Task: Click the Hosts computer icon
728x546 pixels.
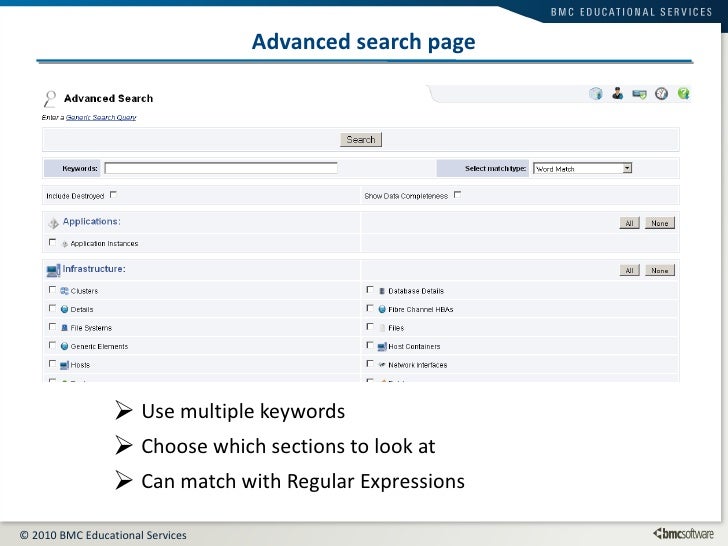Action: pos(65,365)
